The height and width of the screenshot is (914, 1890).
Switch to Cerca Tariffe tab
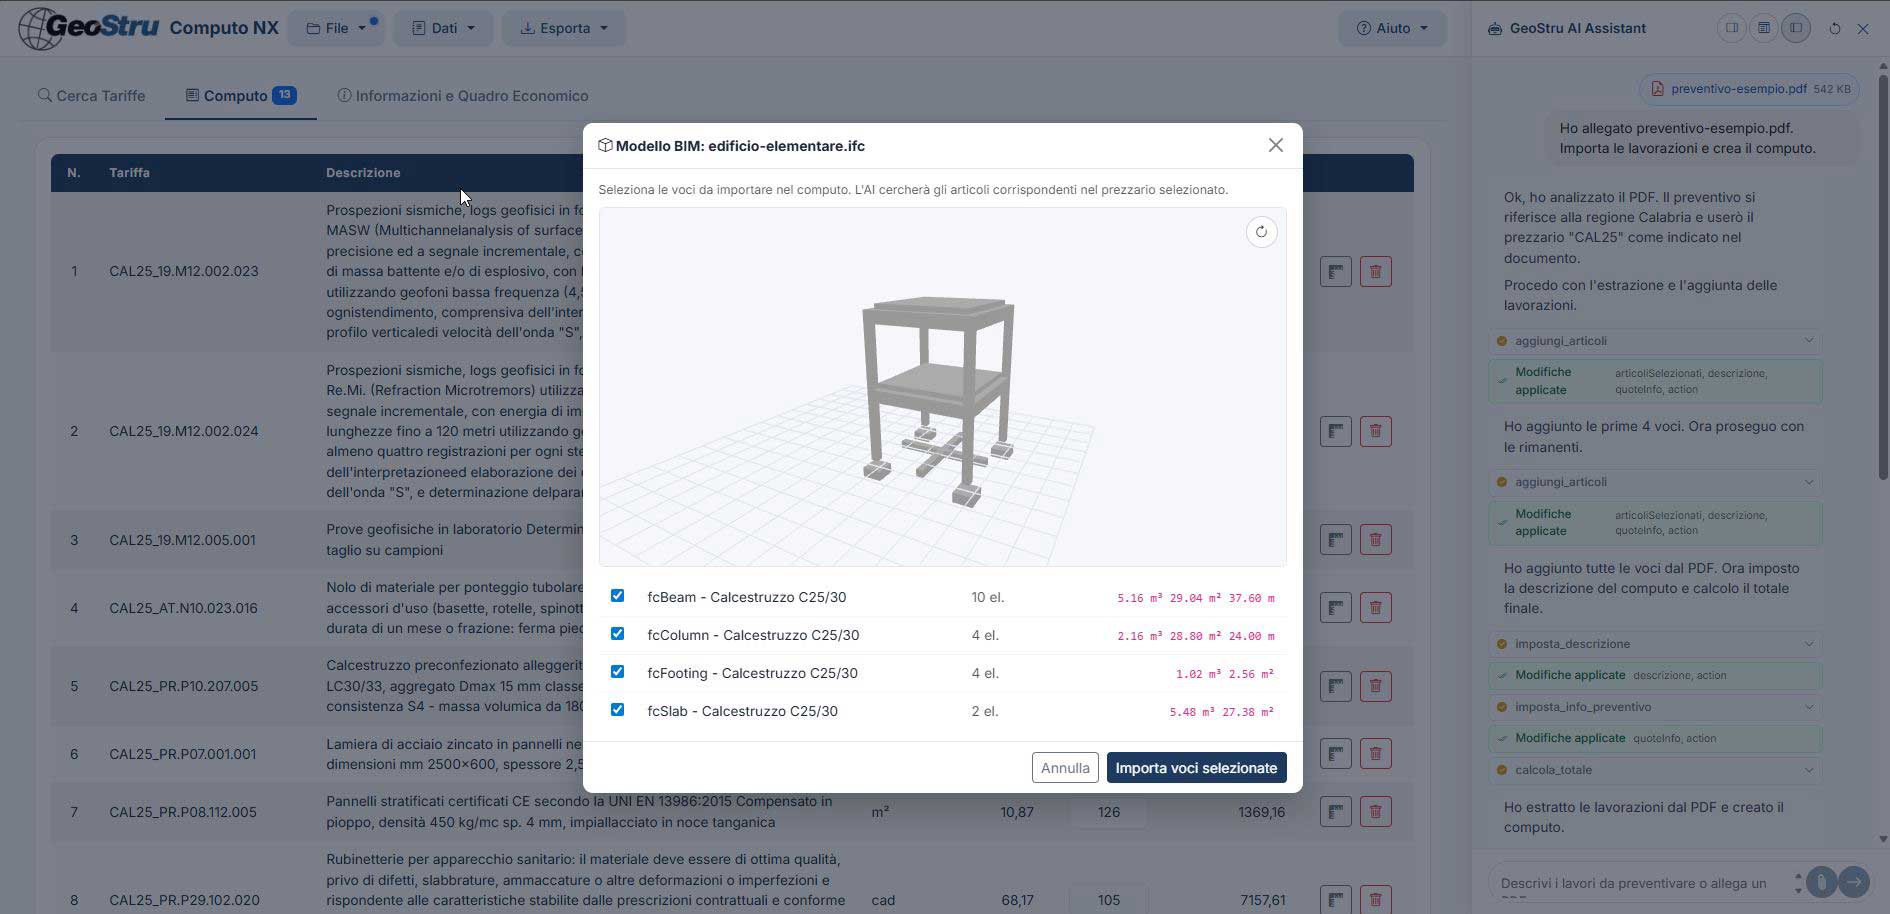(92, 96)
